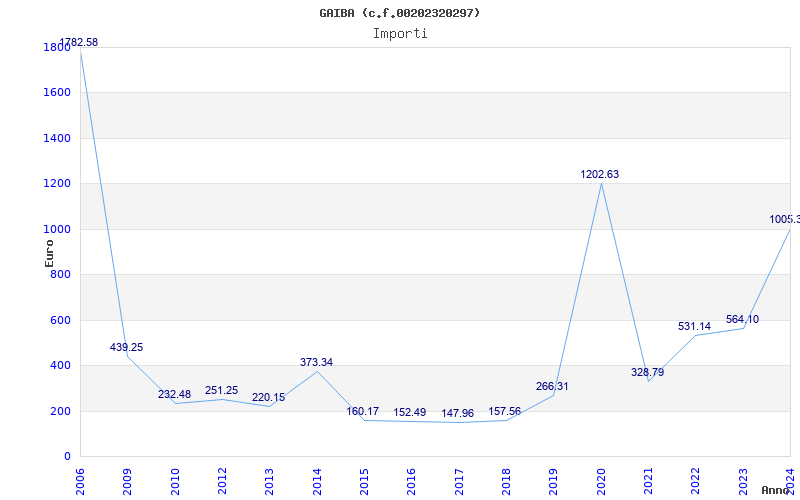Click the 2014 x-axis year label
The height and width of the screenshot is (500, 800).
tap(317, 482)
